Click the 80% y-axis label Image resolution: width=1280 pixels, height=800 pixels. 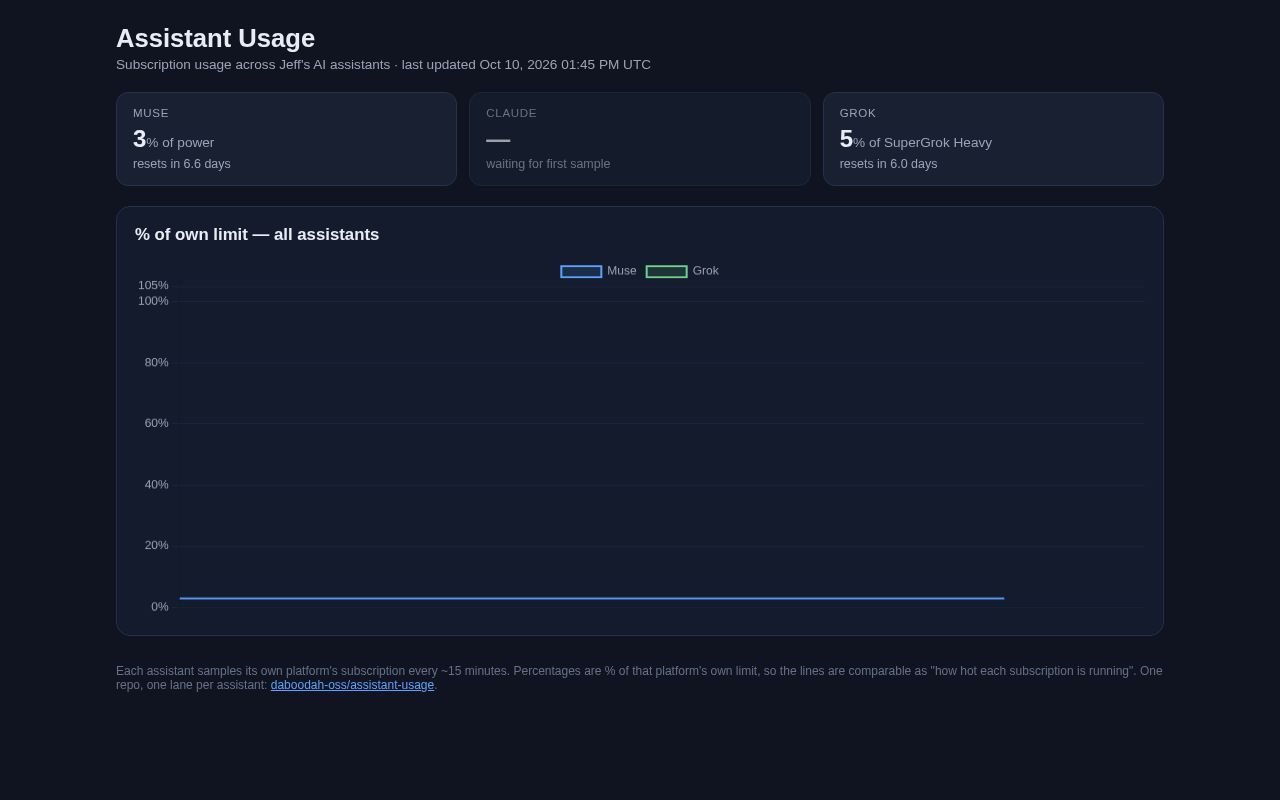tap(156, 363)
